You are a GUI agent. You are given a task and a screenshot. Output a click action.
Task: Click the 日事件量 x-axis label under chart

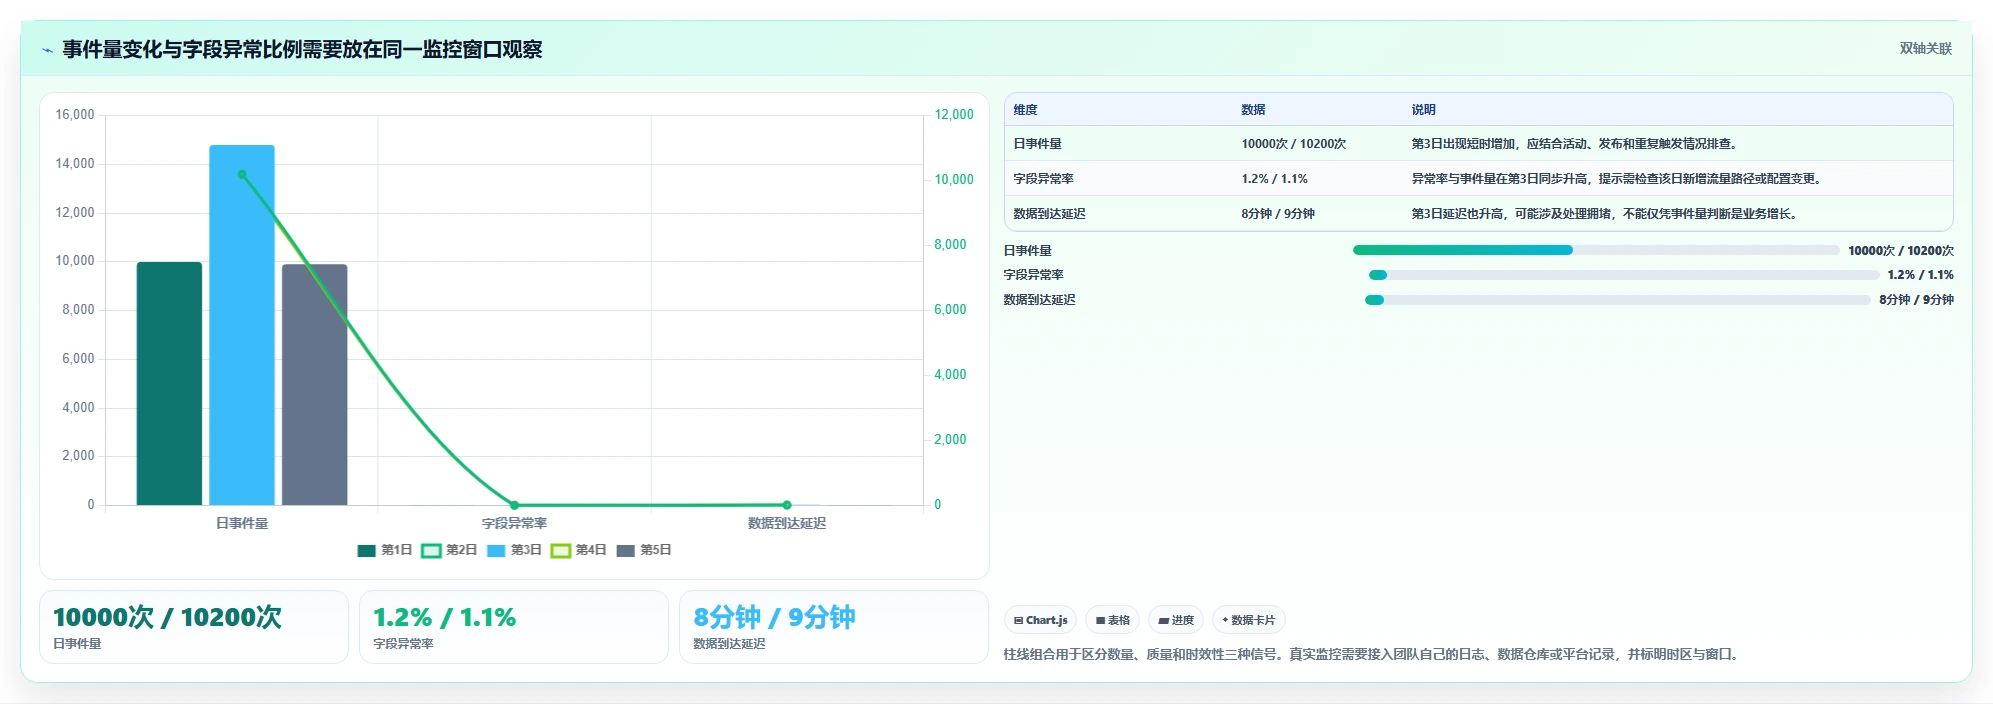[x=242, y=524]
